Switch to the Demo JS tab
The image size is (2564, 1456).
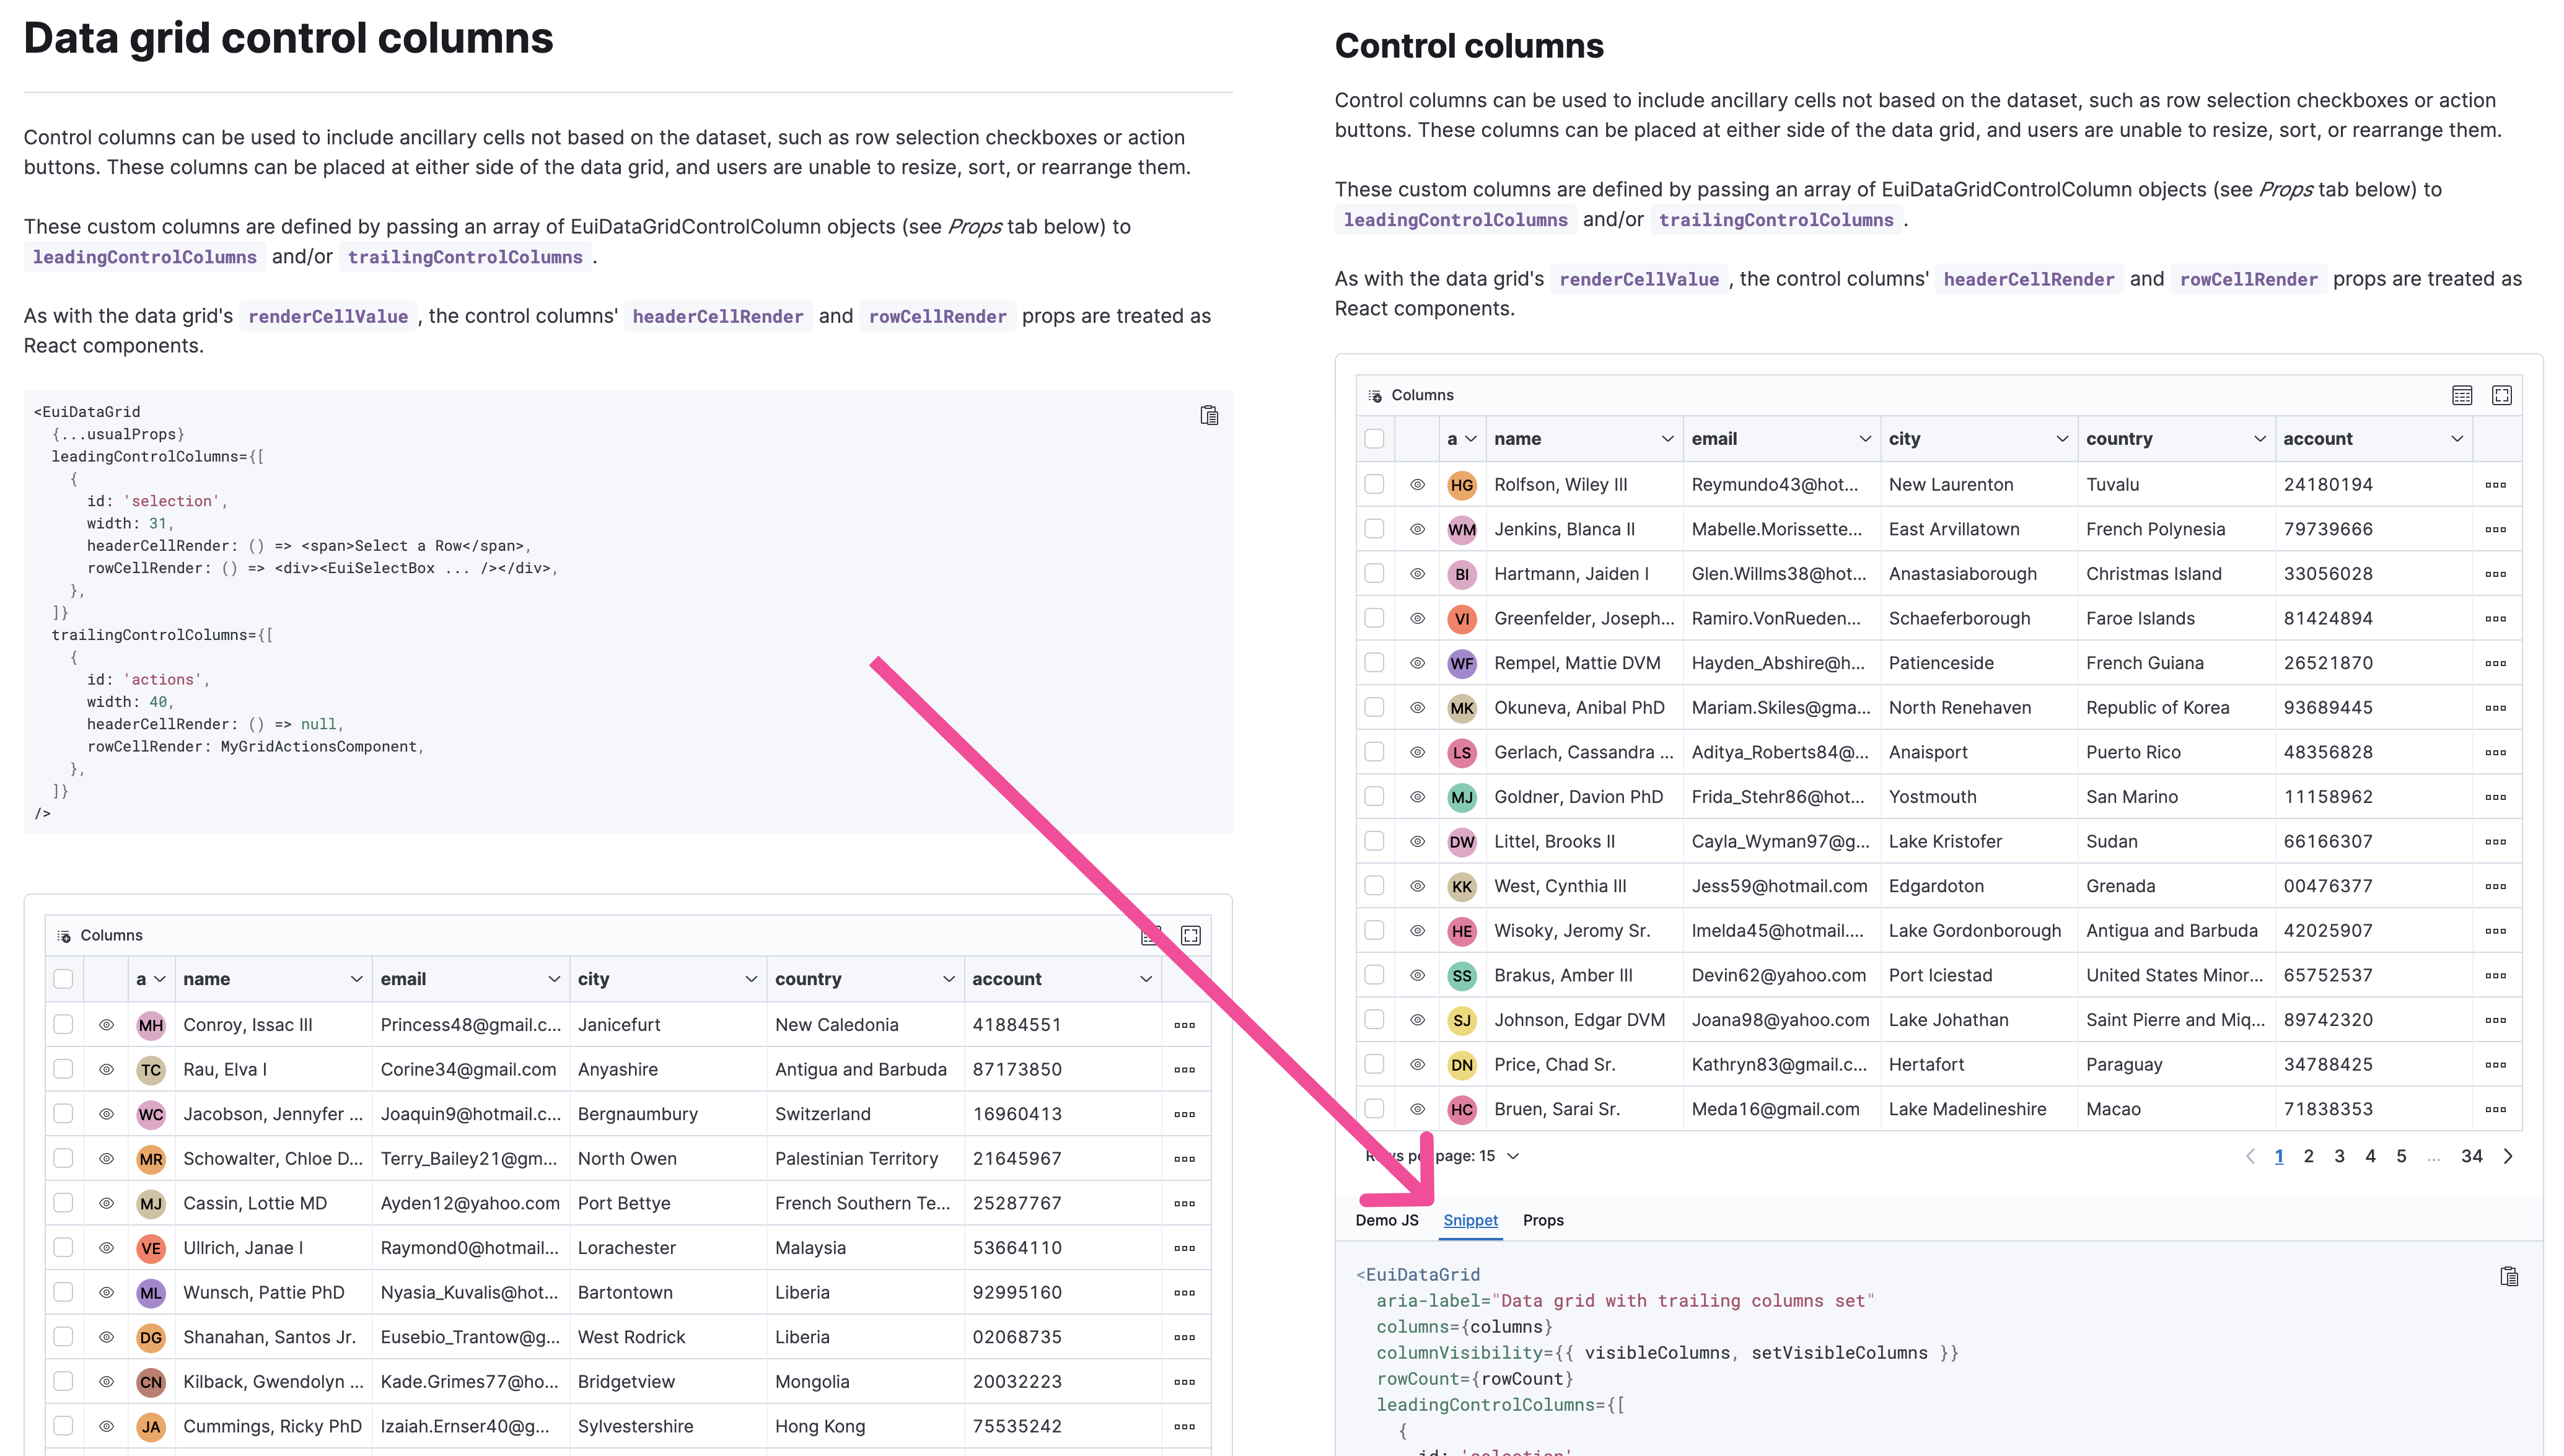point(1386,1220)
